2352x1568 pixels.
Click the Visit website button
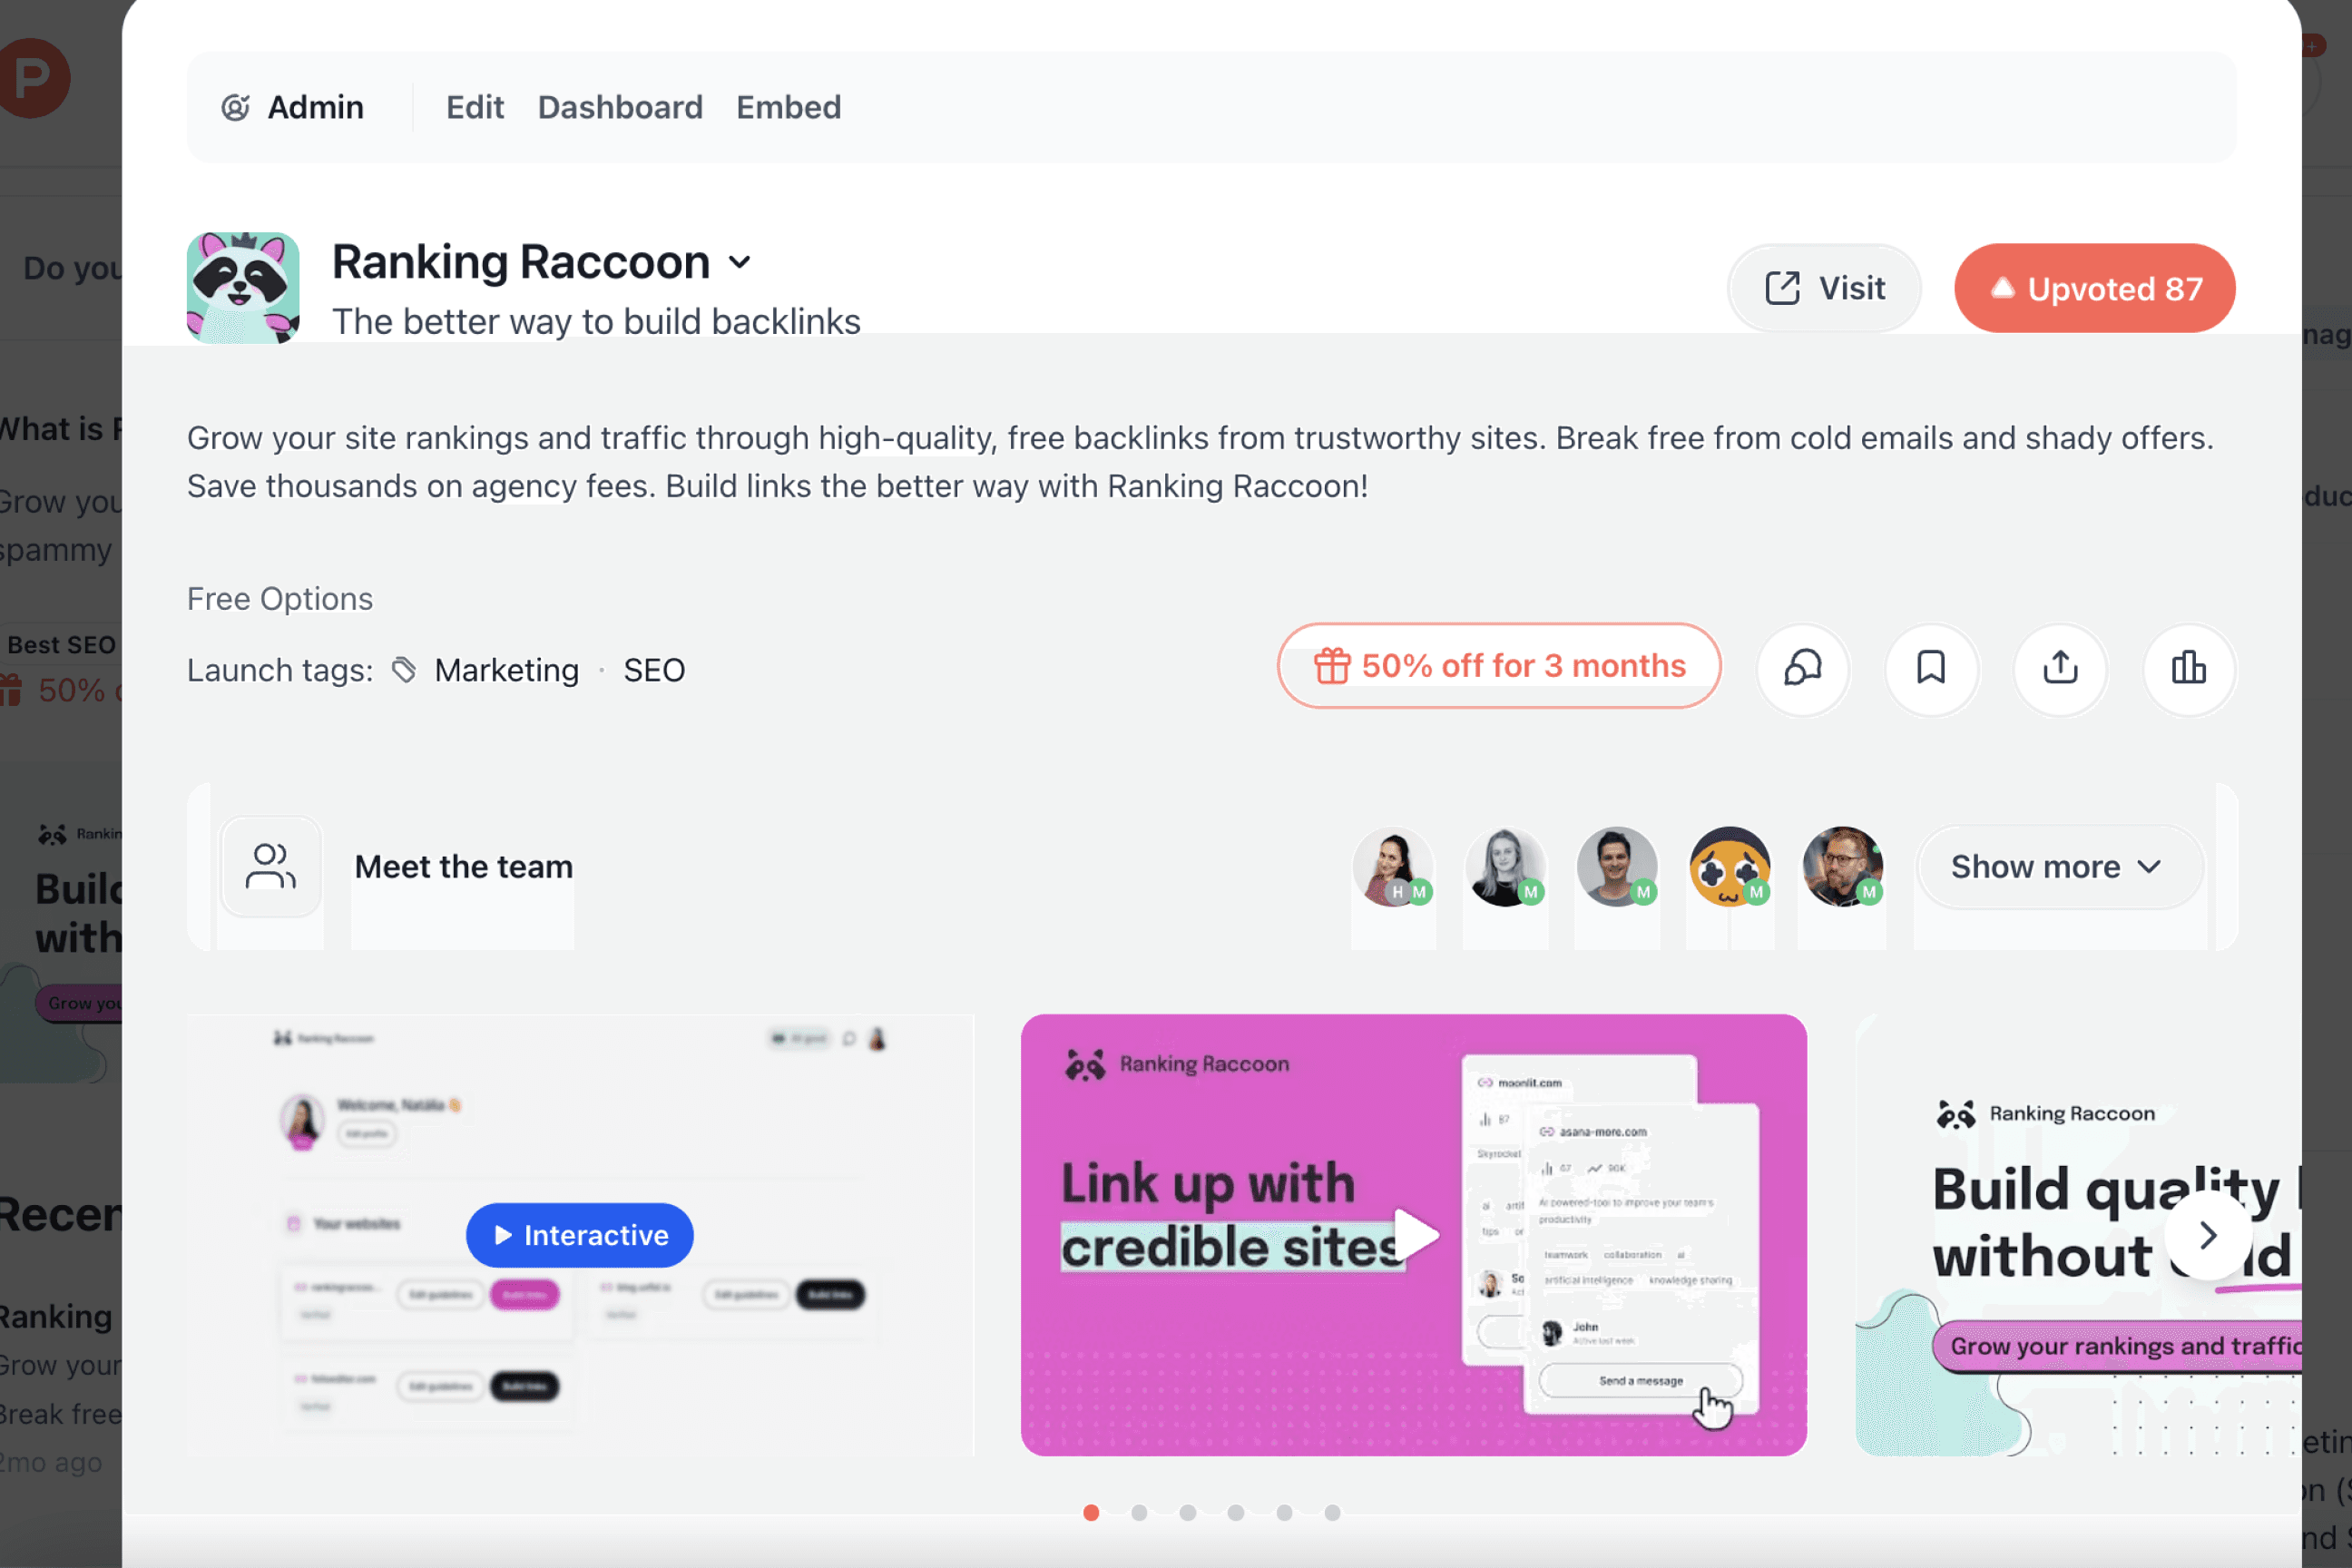tap(1824, 289)
